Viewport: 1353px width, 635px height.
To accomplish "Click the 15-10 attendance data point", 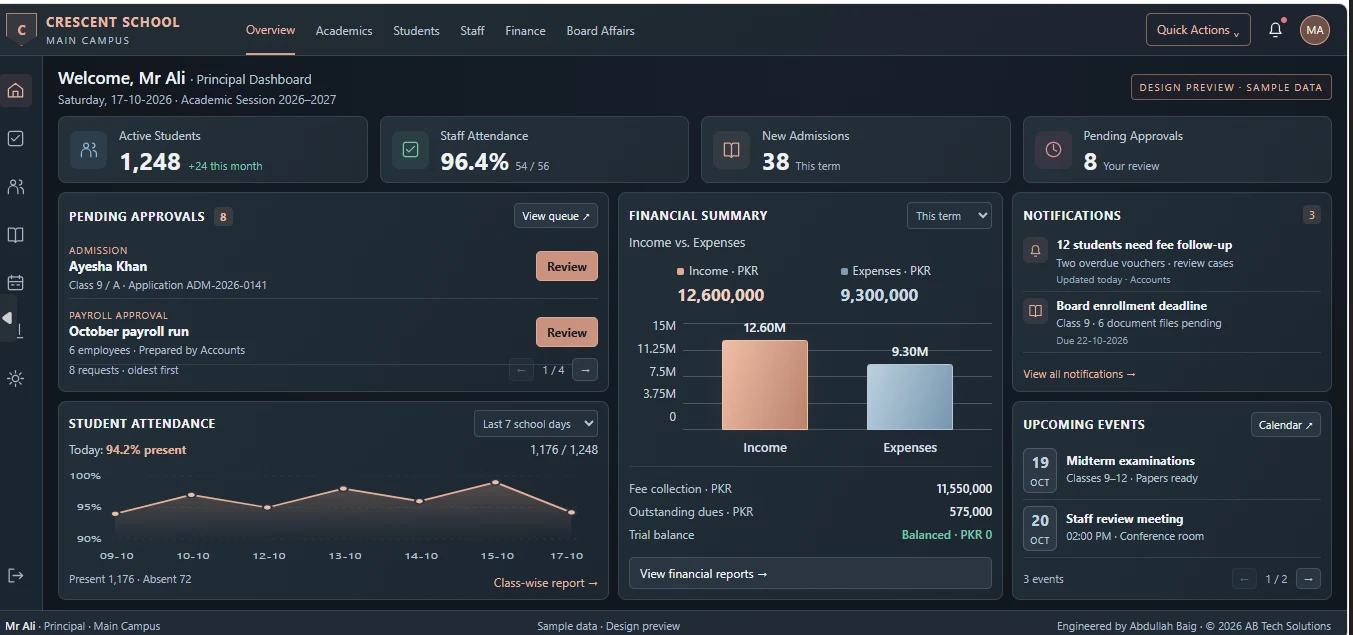I will pyautogui.click(x=495, y=483).
